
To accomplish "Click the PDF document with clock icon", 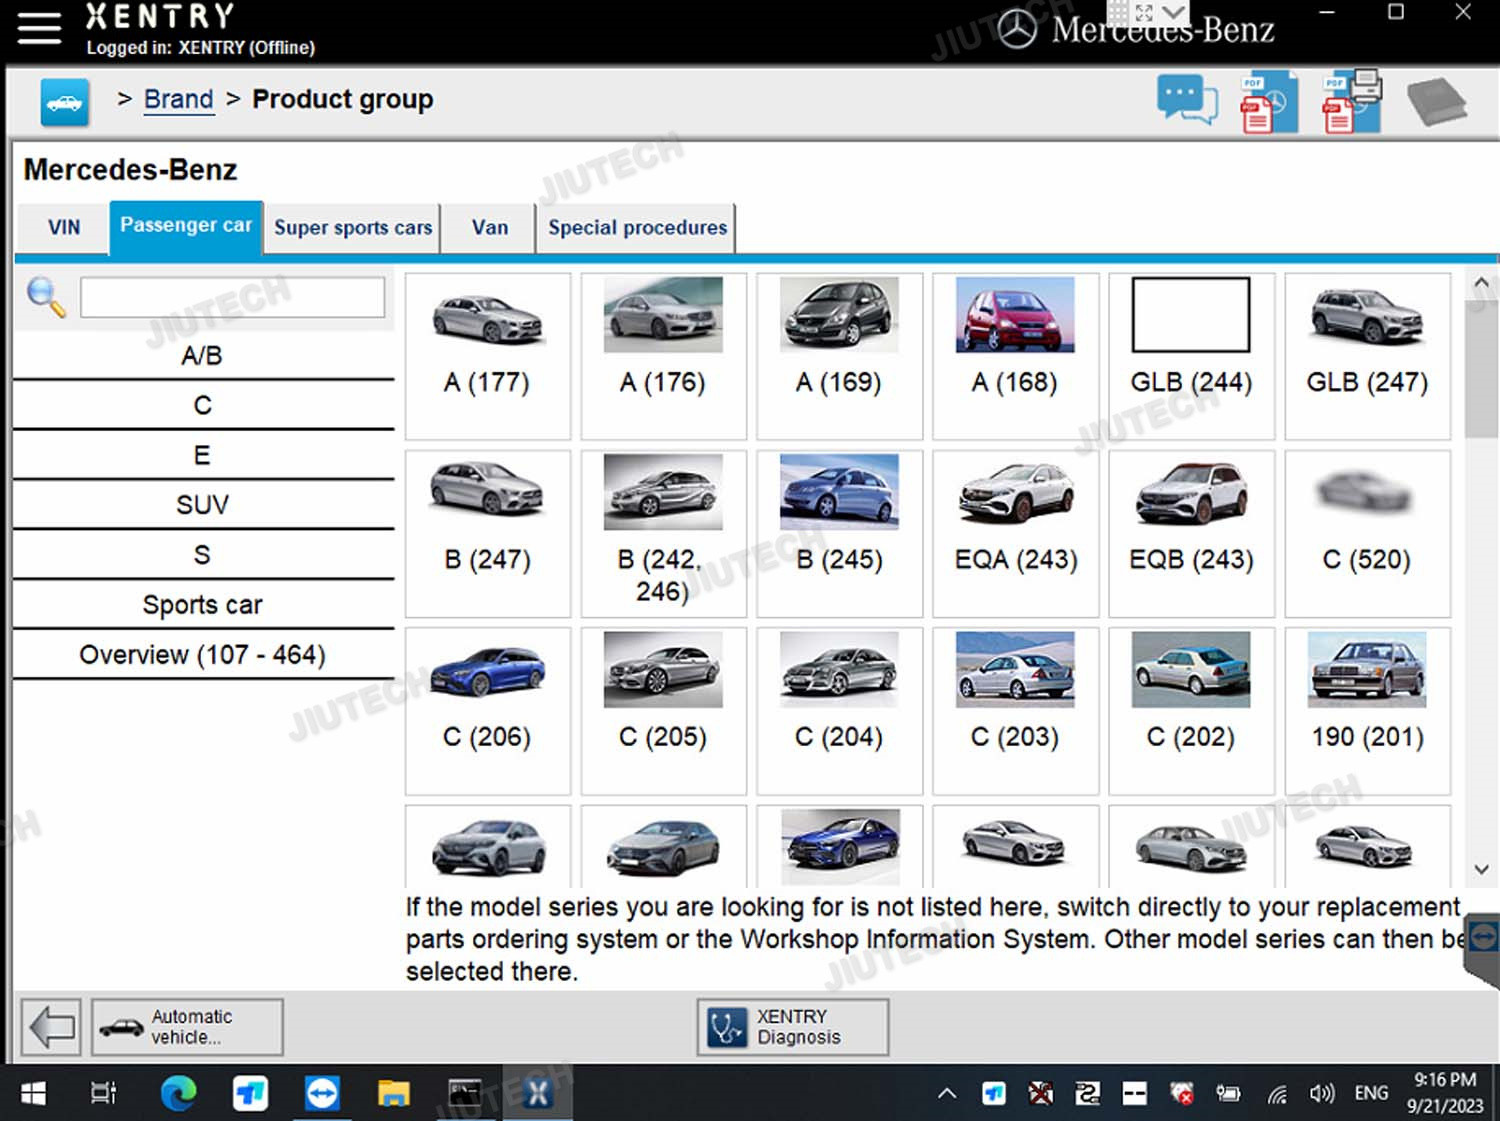I will pos(1268,102).
